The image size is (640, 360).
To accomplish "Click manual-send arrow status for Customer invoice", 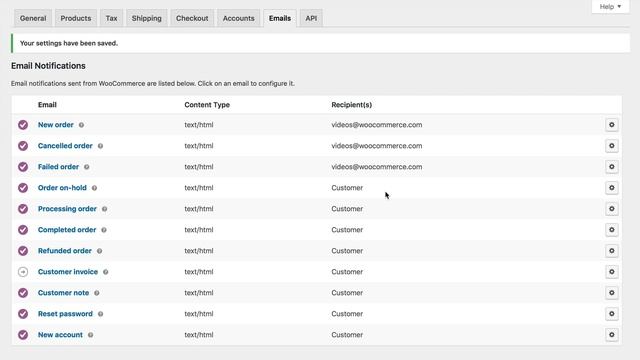I will click(x=23, y=272).
